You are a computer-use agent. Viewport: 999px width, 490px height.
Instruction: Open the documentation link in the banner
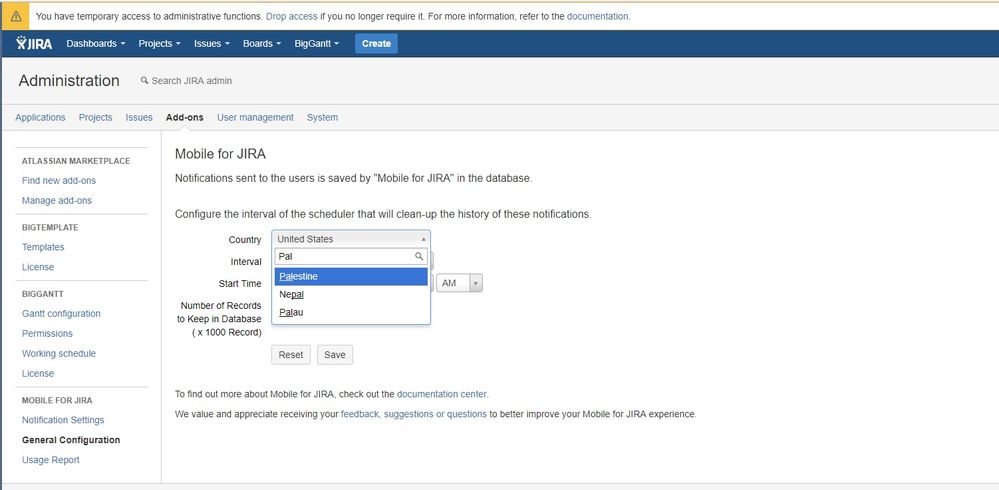(598, 17)
